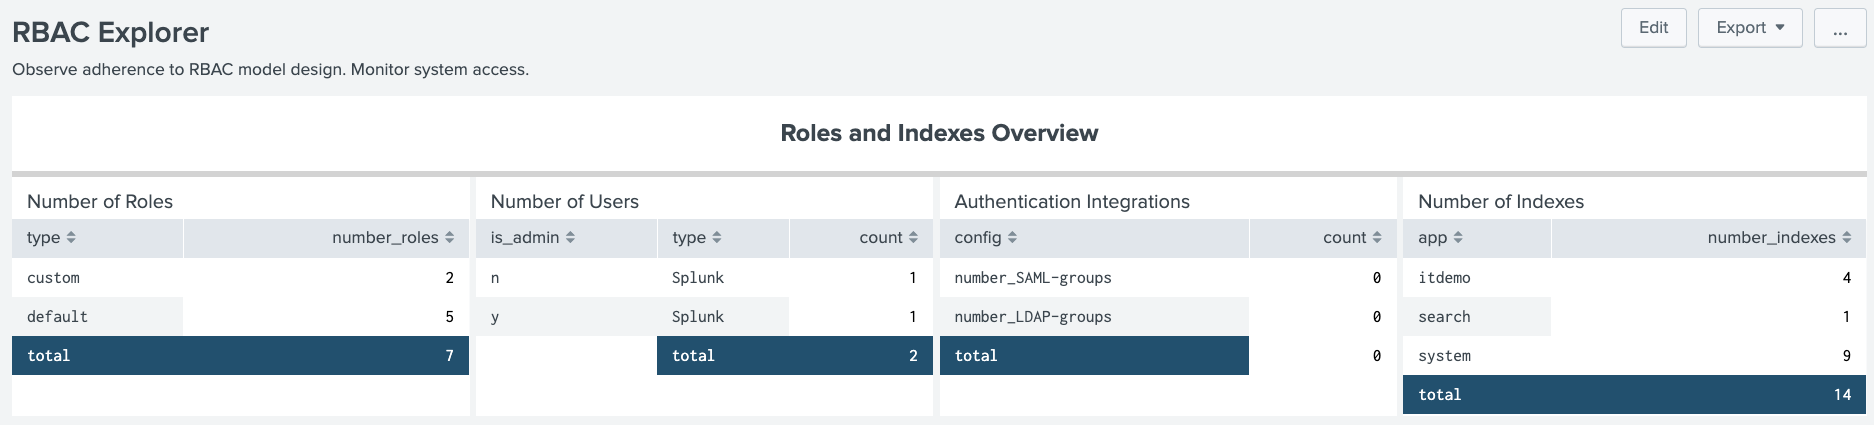
Task: Click the Roles and Indexes Overview heading
Action: [939, 133]
